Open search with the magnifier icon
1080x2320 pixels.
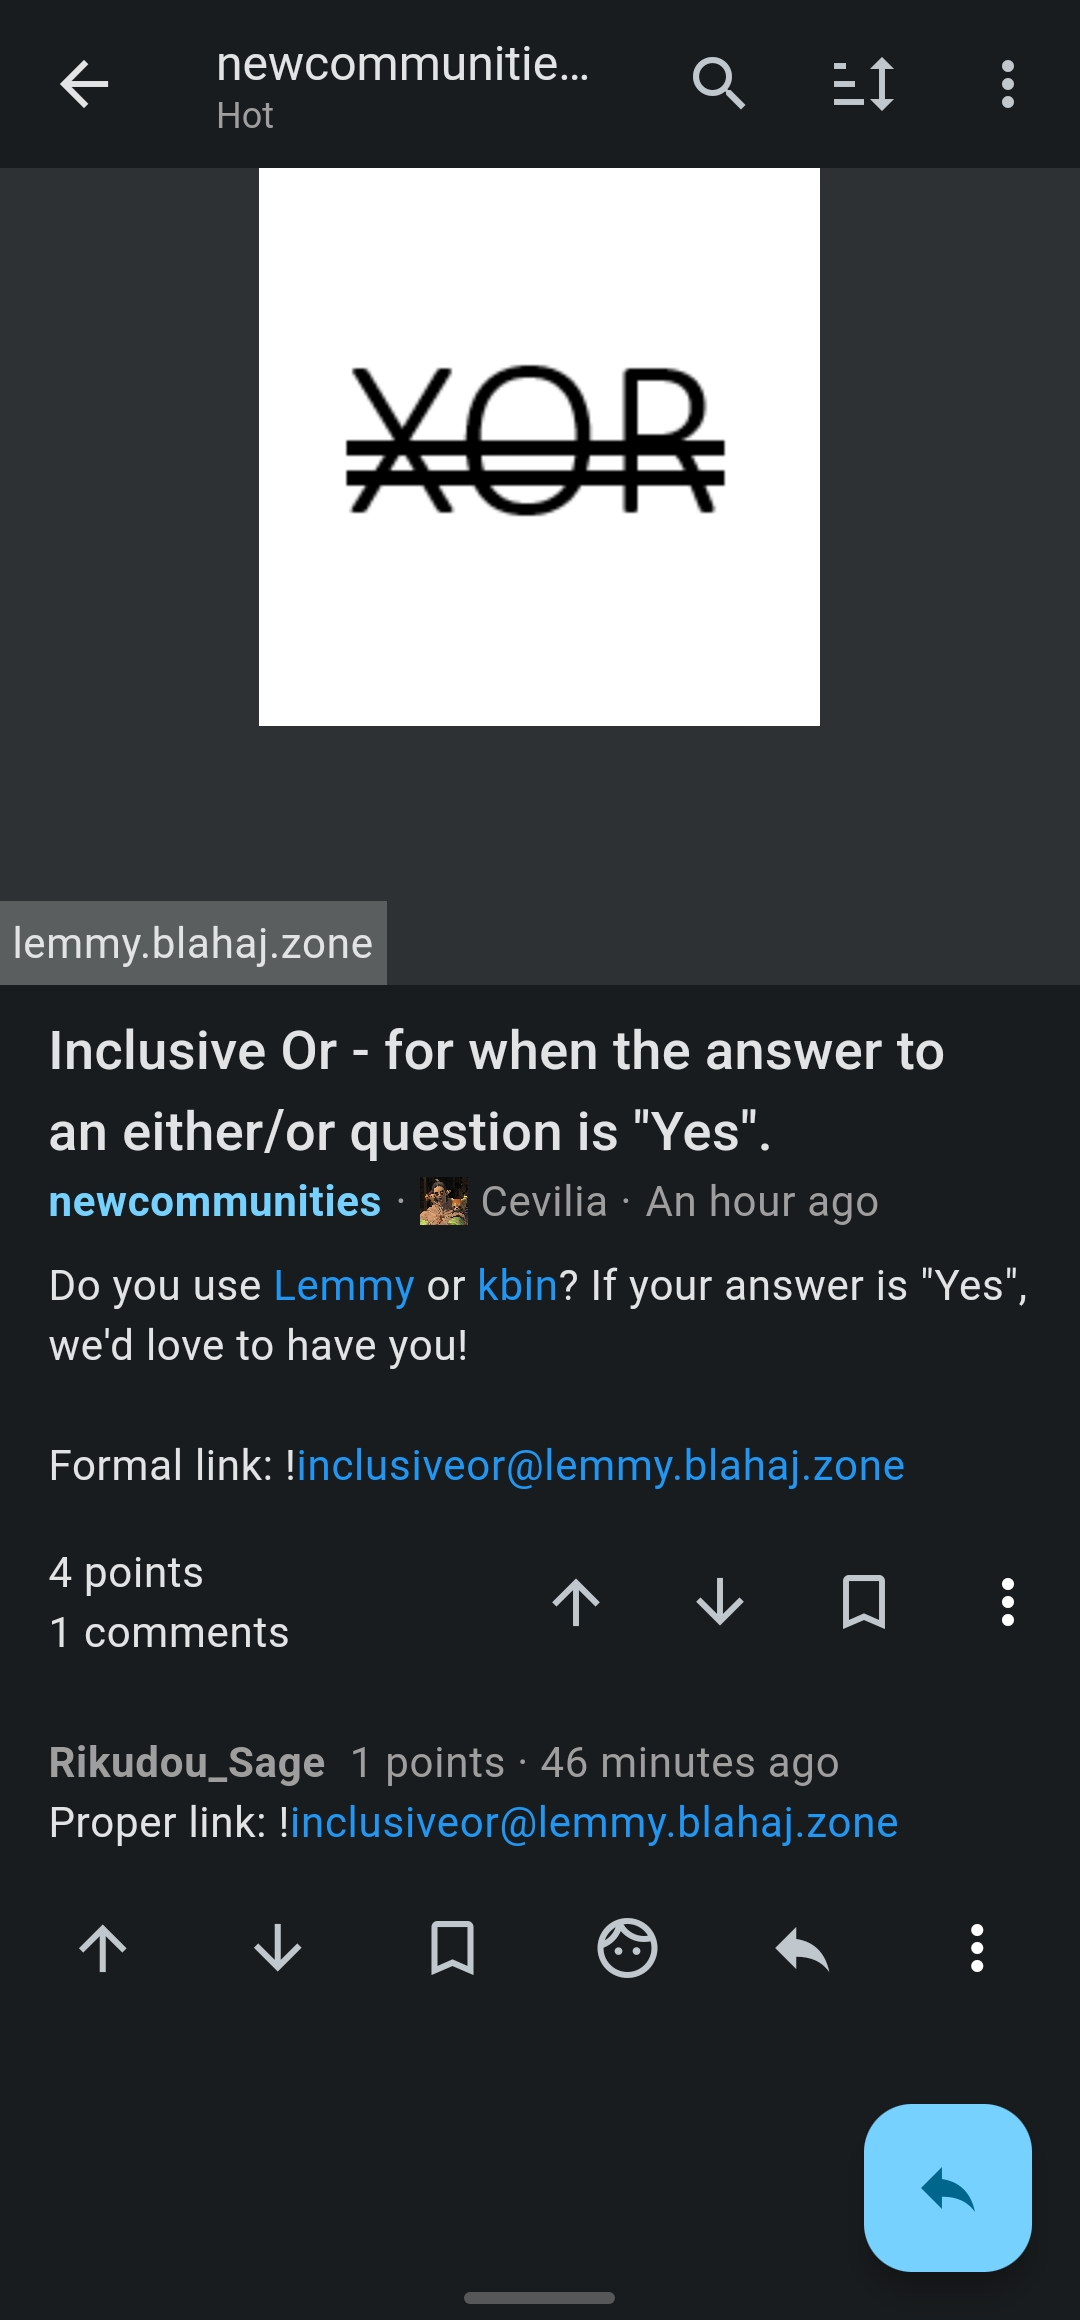pyautogui.click(x=719, y=84)
